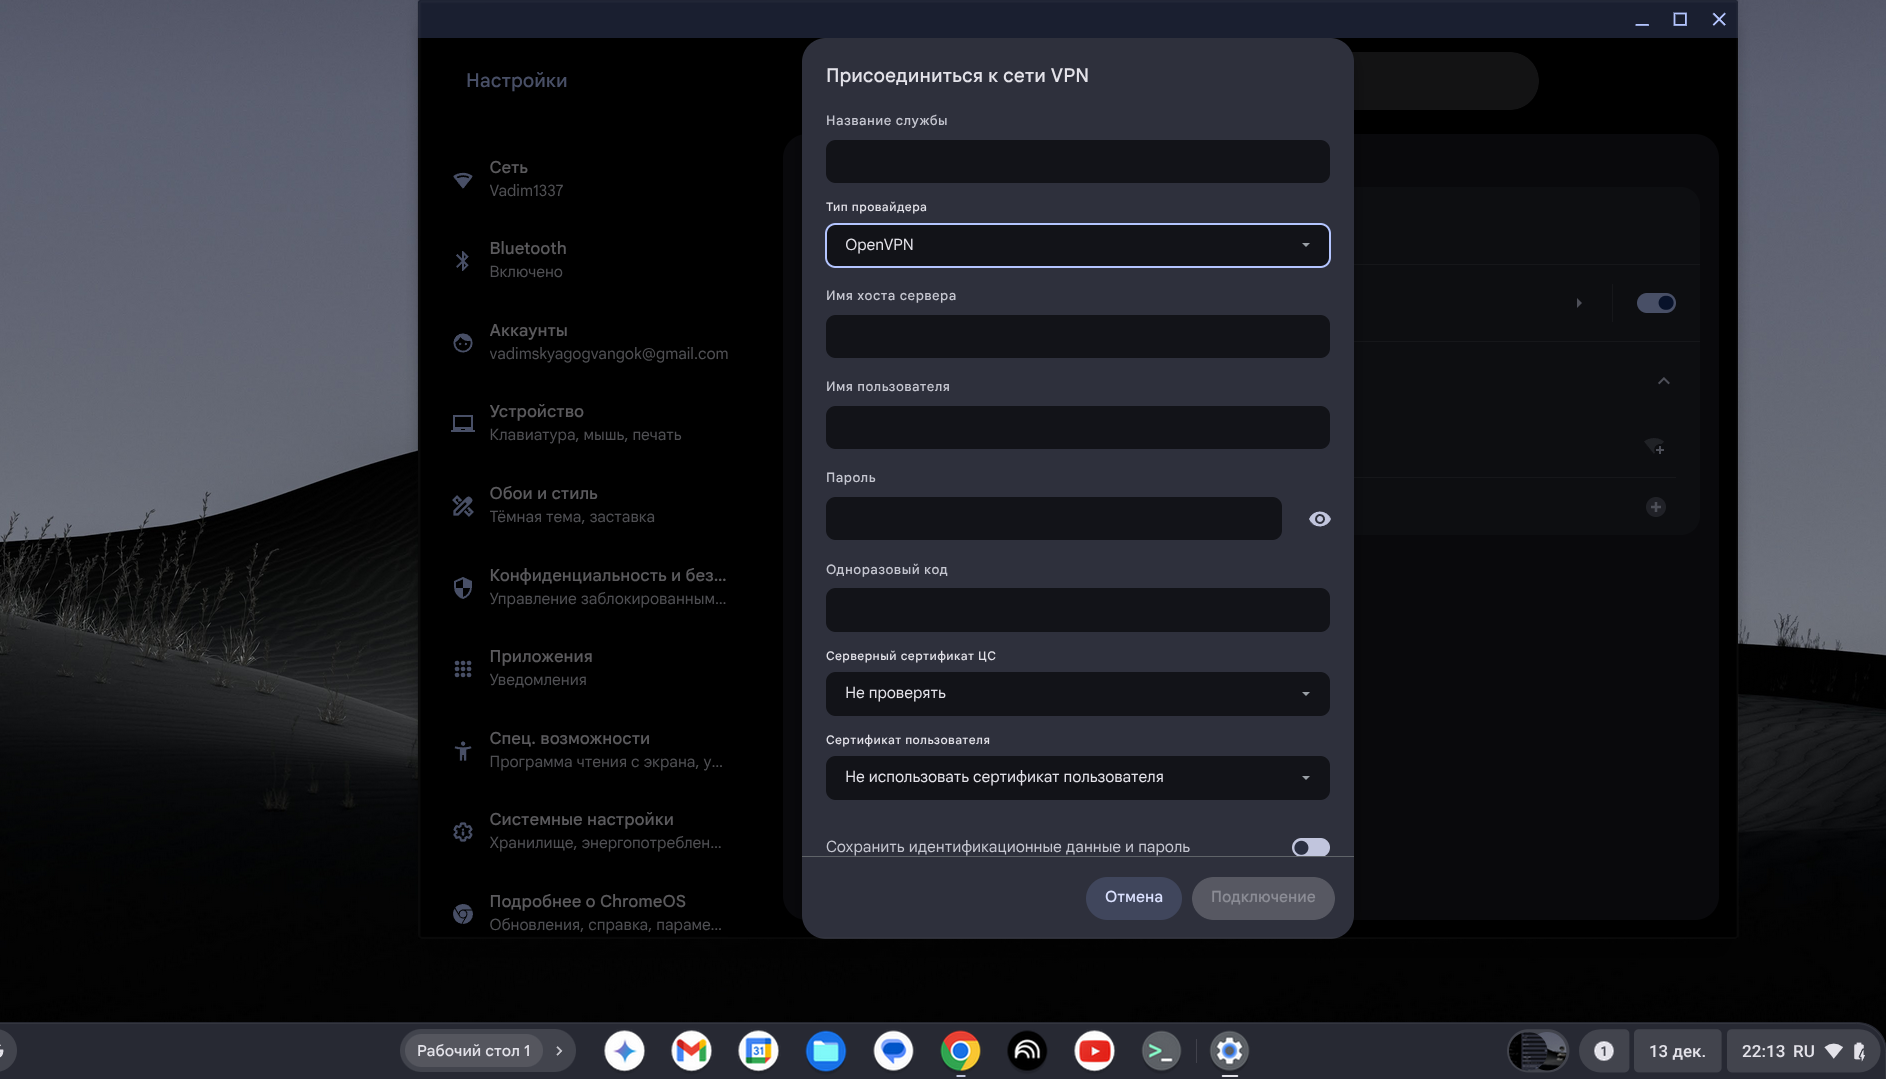Screen dimensions: 1886x1079
Task: Launch Google Calendar from the shelf
Action: [758, 1051]
